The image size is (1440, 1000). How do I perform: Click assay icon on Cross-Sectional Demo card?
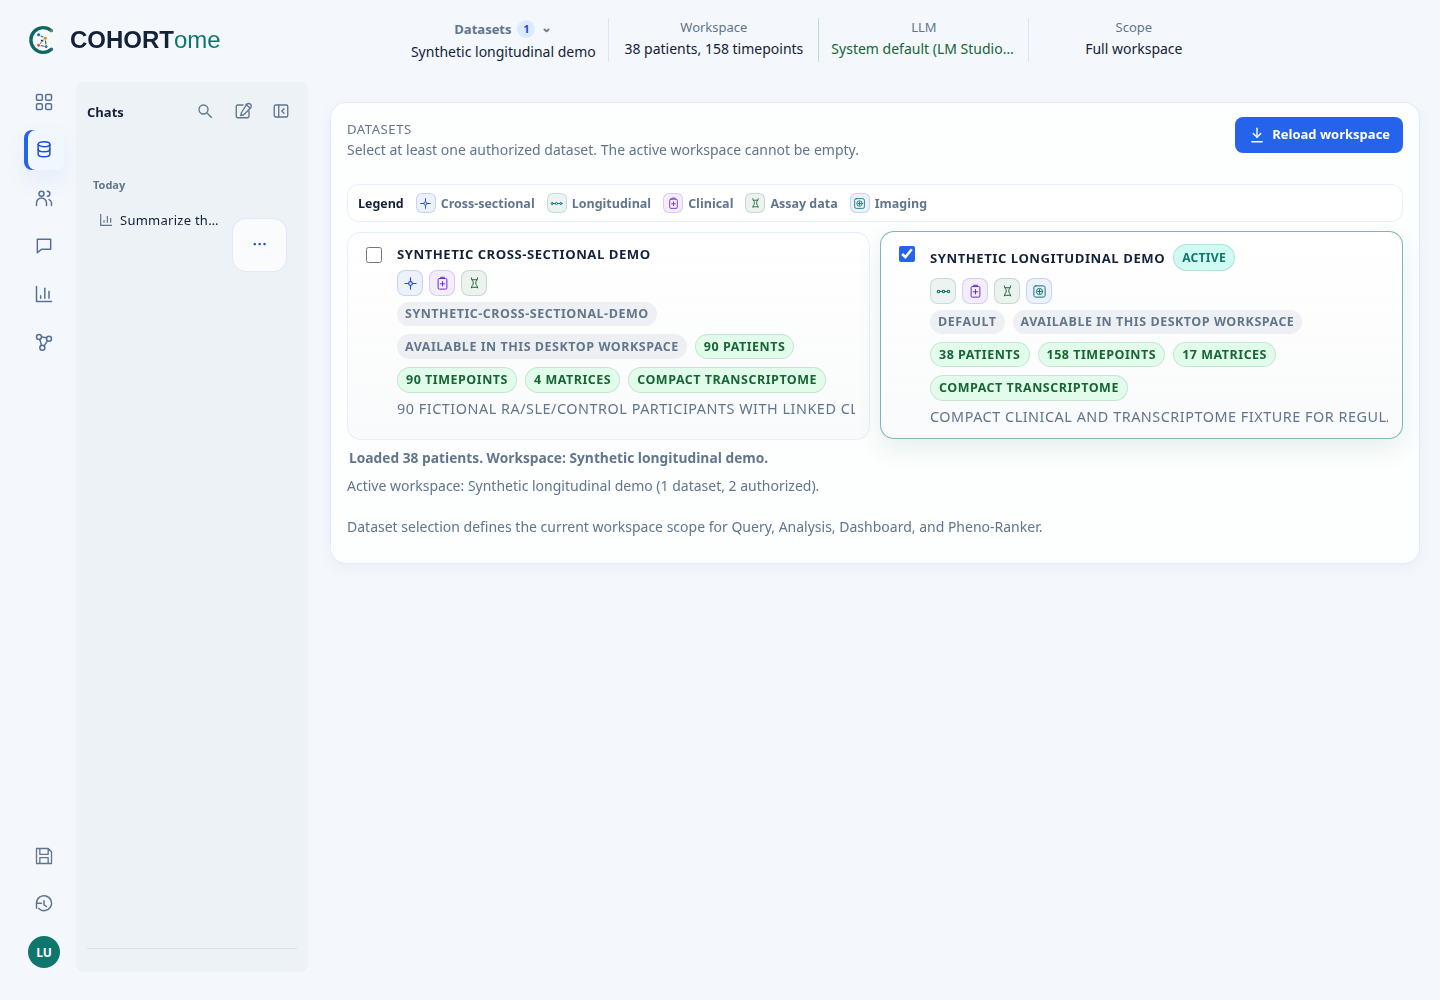(474, 283)
